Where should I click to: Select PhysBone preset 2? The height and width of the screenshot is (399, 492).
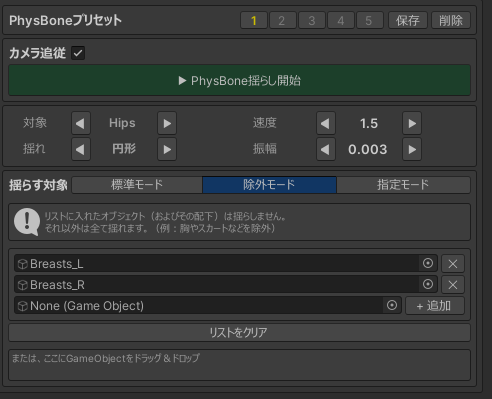point(283,21)
